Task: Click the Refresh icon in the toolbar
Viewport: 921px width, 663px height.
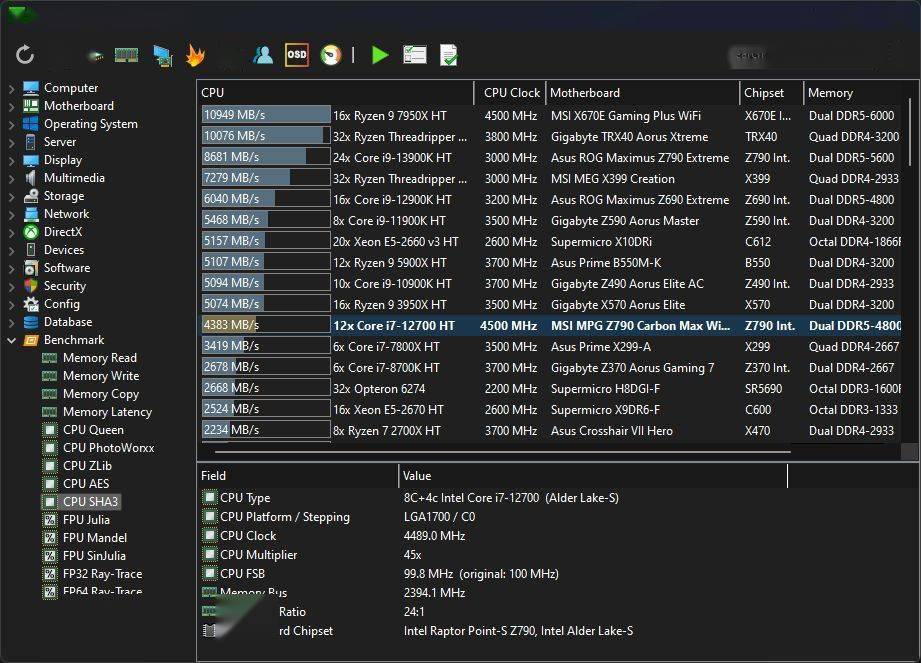Action: pyautogui.click(x=25, y=55)
